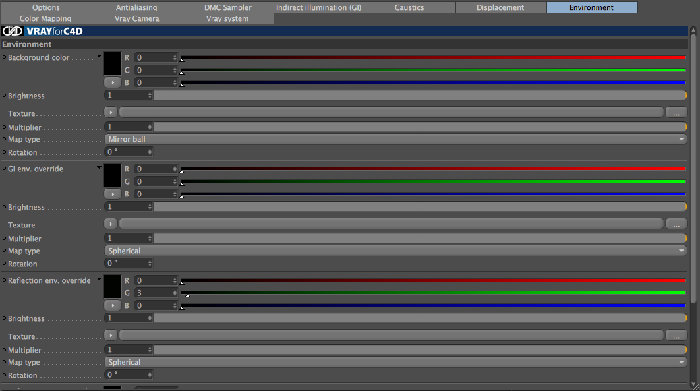Screen dimensions: 700x391
Task: Collapse the GI env. override expander arrow
Action: [99, 168]
